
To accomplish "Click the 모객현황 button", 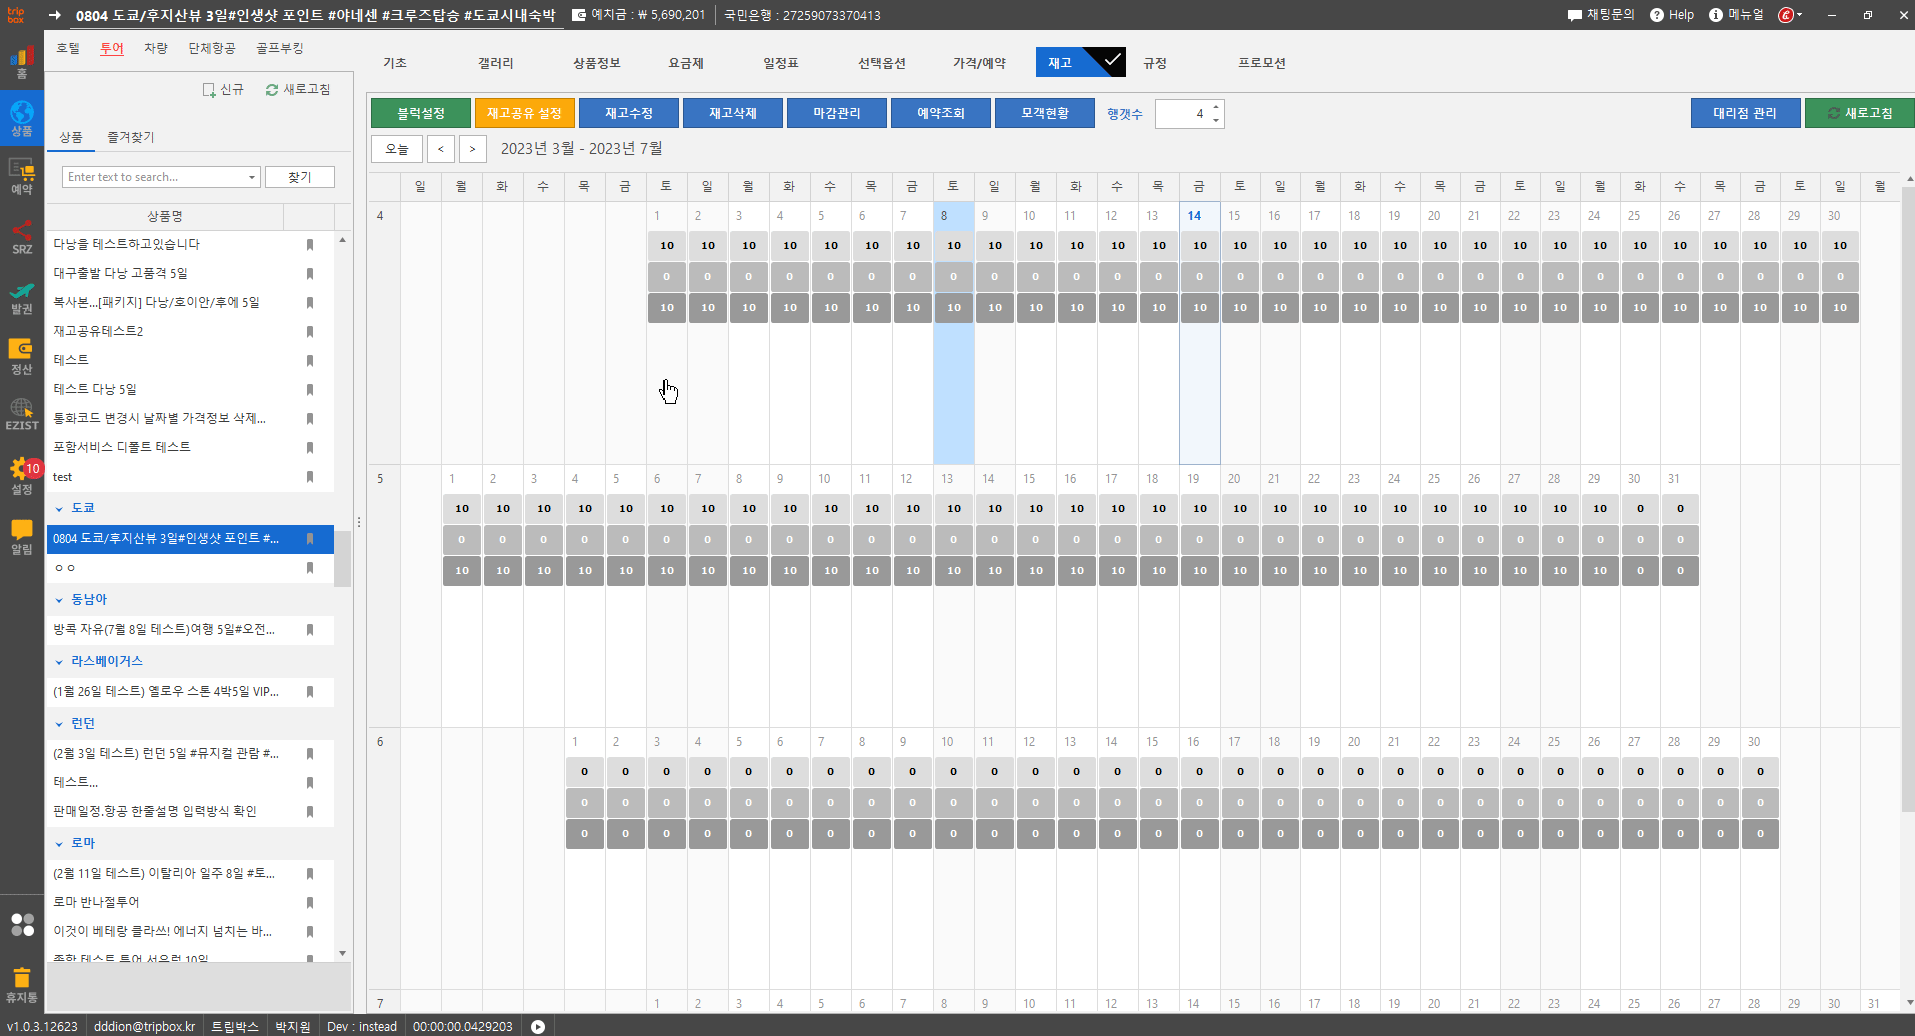I will 1045,113.
